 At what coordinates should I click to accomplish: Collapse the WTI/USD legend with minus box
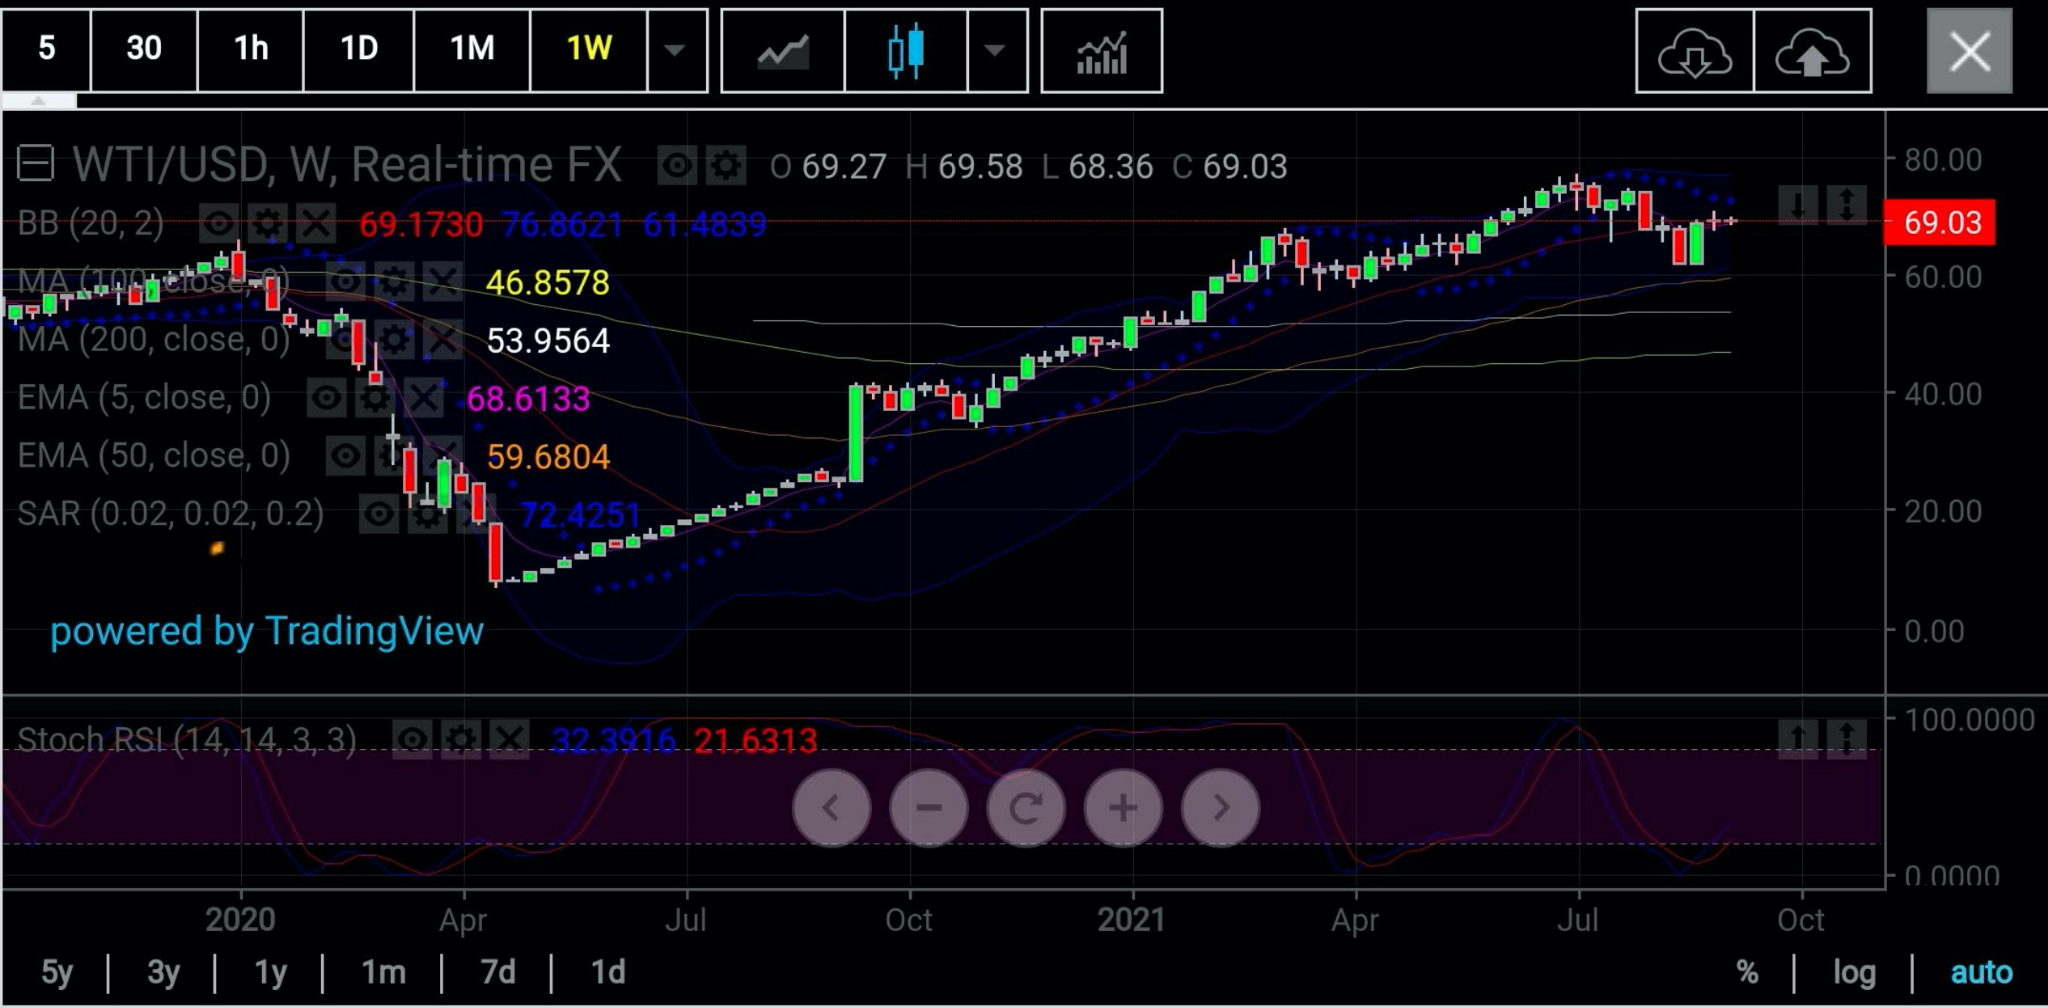[x=35, y=164]
